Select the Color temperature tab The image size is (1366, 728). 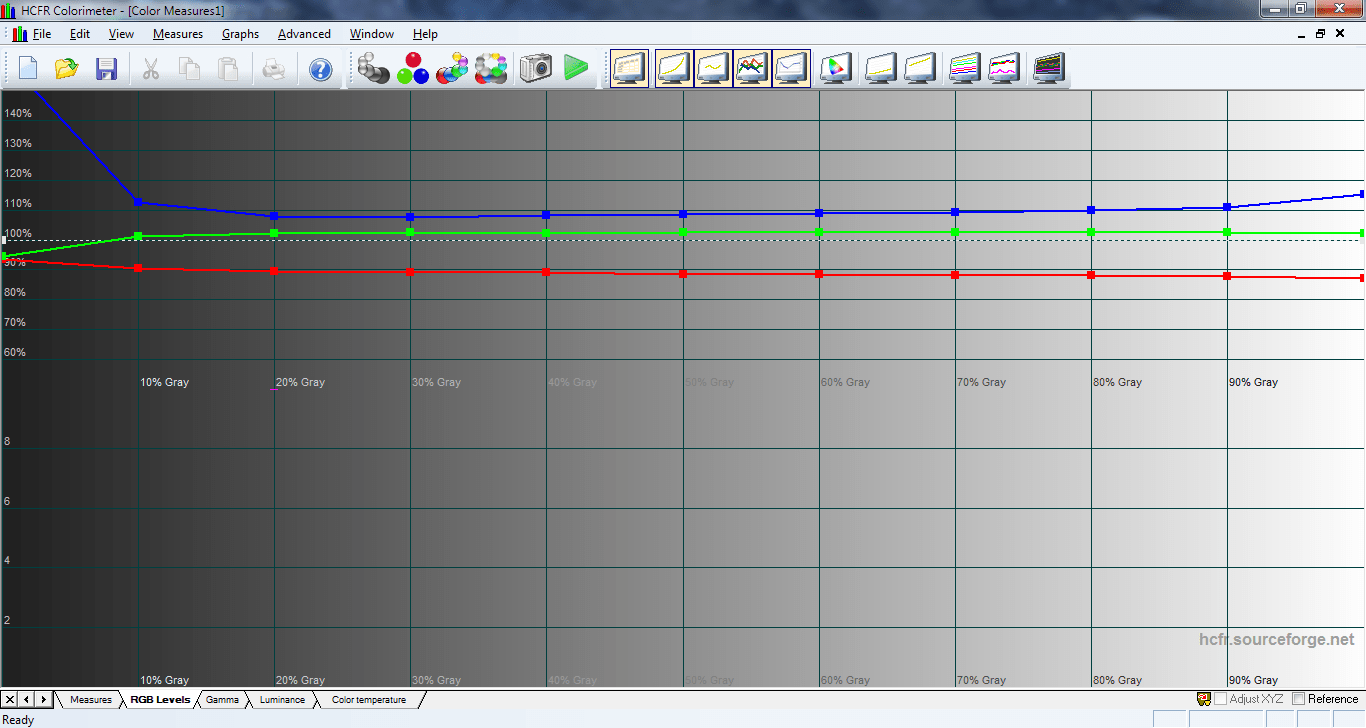click(368, 700)
